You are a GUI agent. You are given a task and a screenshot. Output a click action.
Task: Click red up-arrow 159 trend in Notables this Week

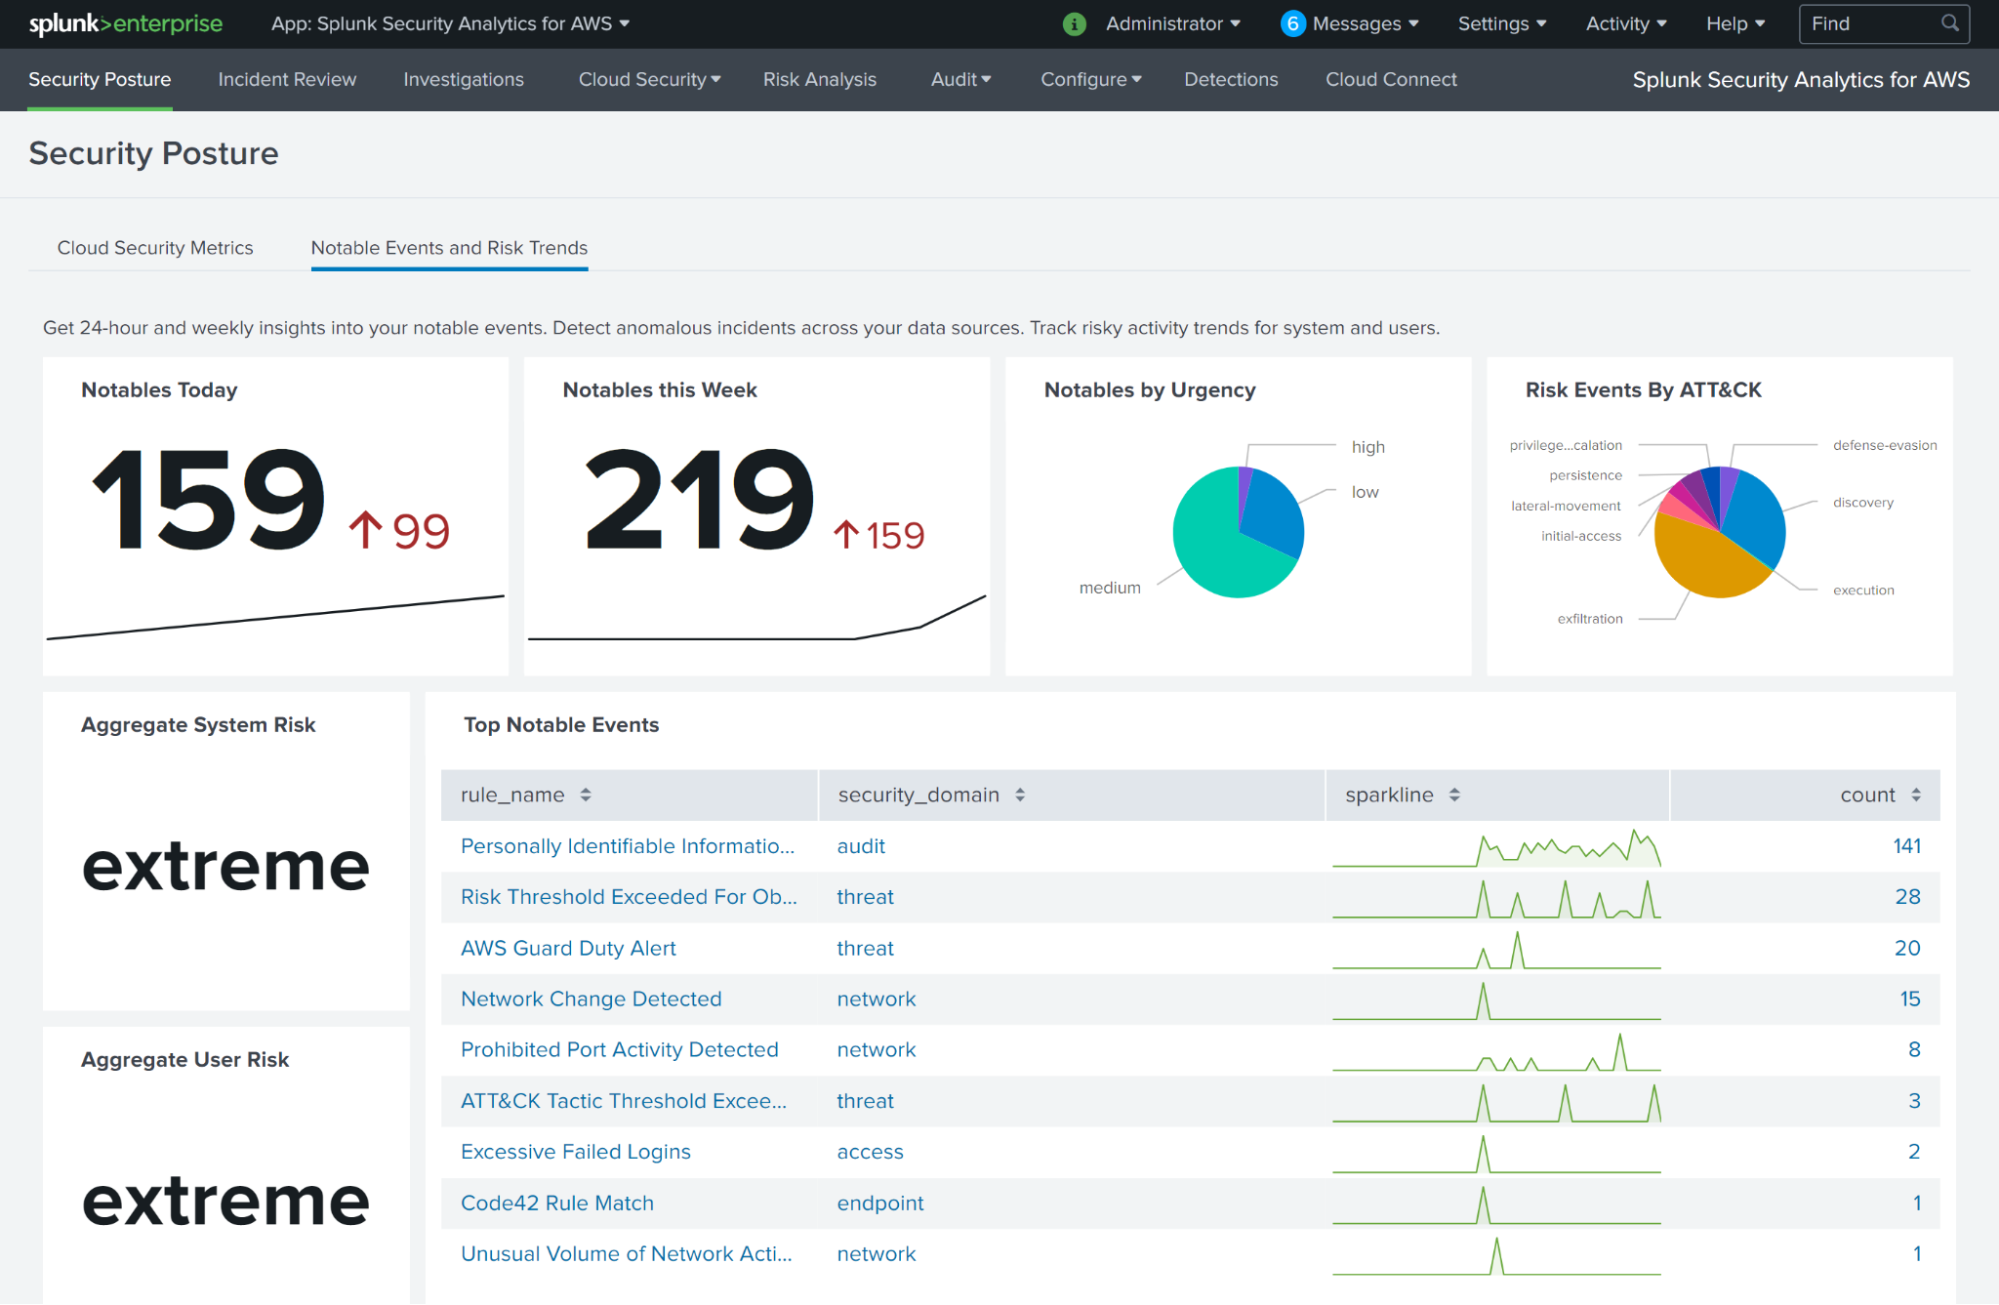879,535
